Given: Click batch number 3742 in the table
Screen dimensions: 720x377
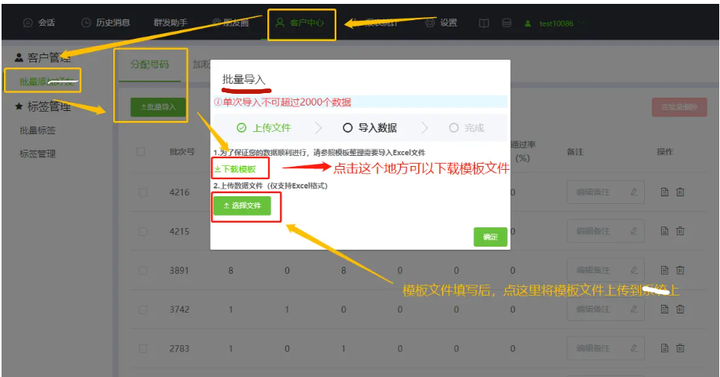Looking at the screenshot, I should [179, 309].
